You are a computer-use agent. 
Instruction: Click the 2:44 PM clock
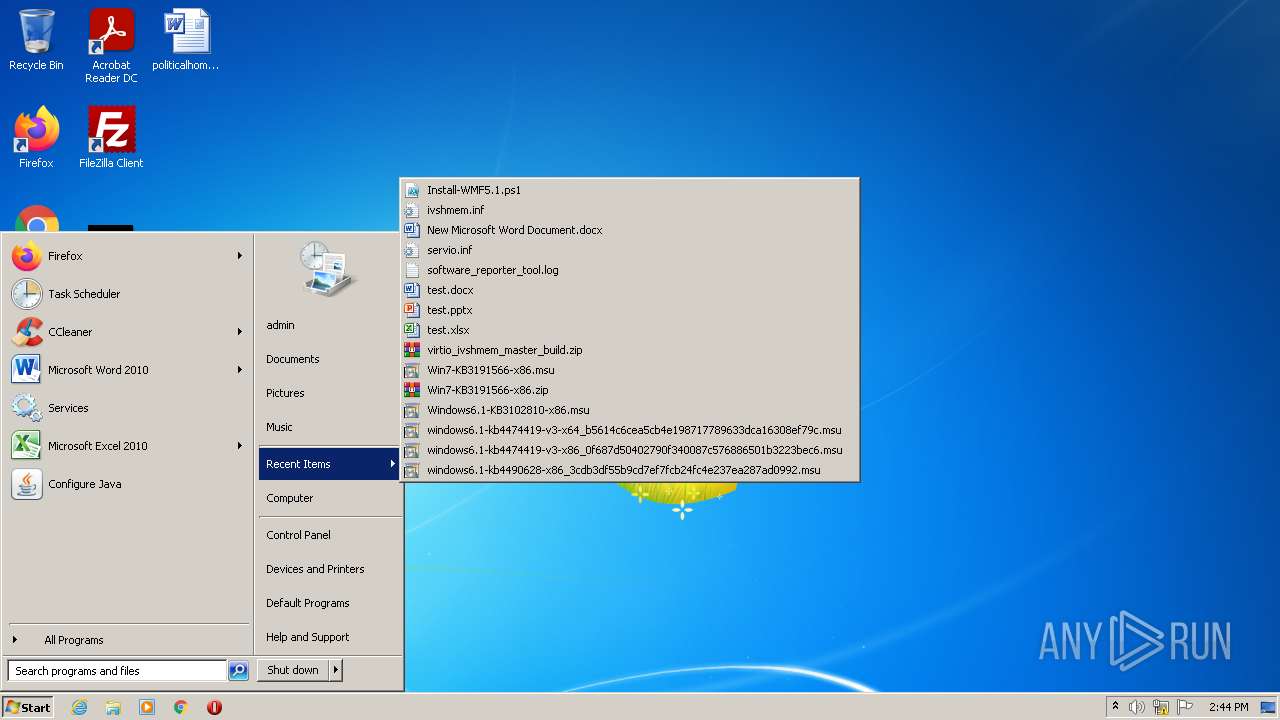point(1228,707)
